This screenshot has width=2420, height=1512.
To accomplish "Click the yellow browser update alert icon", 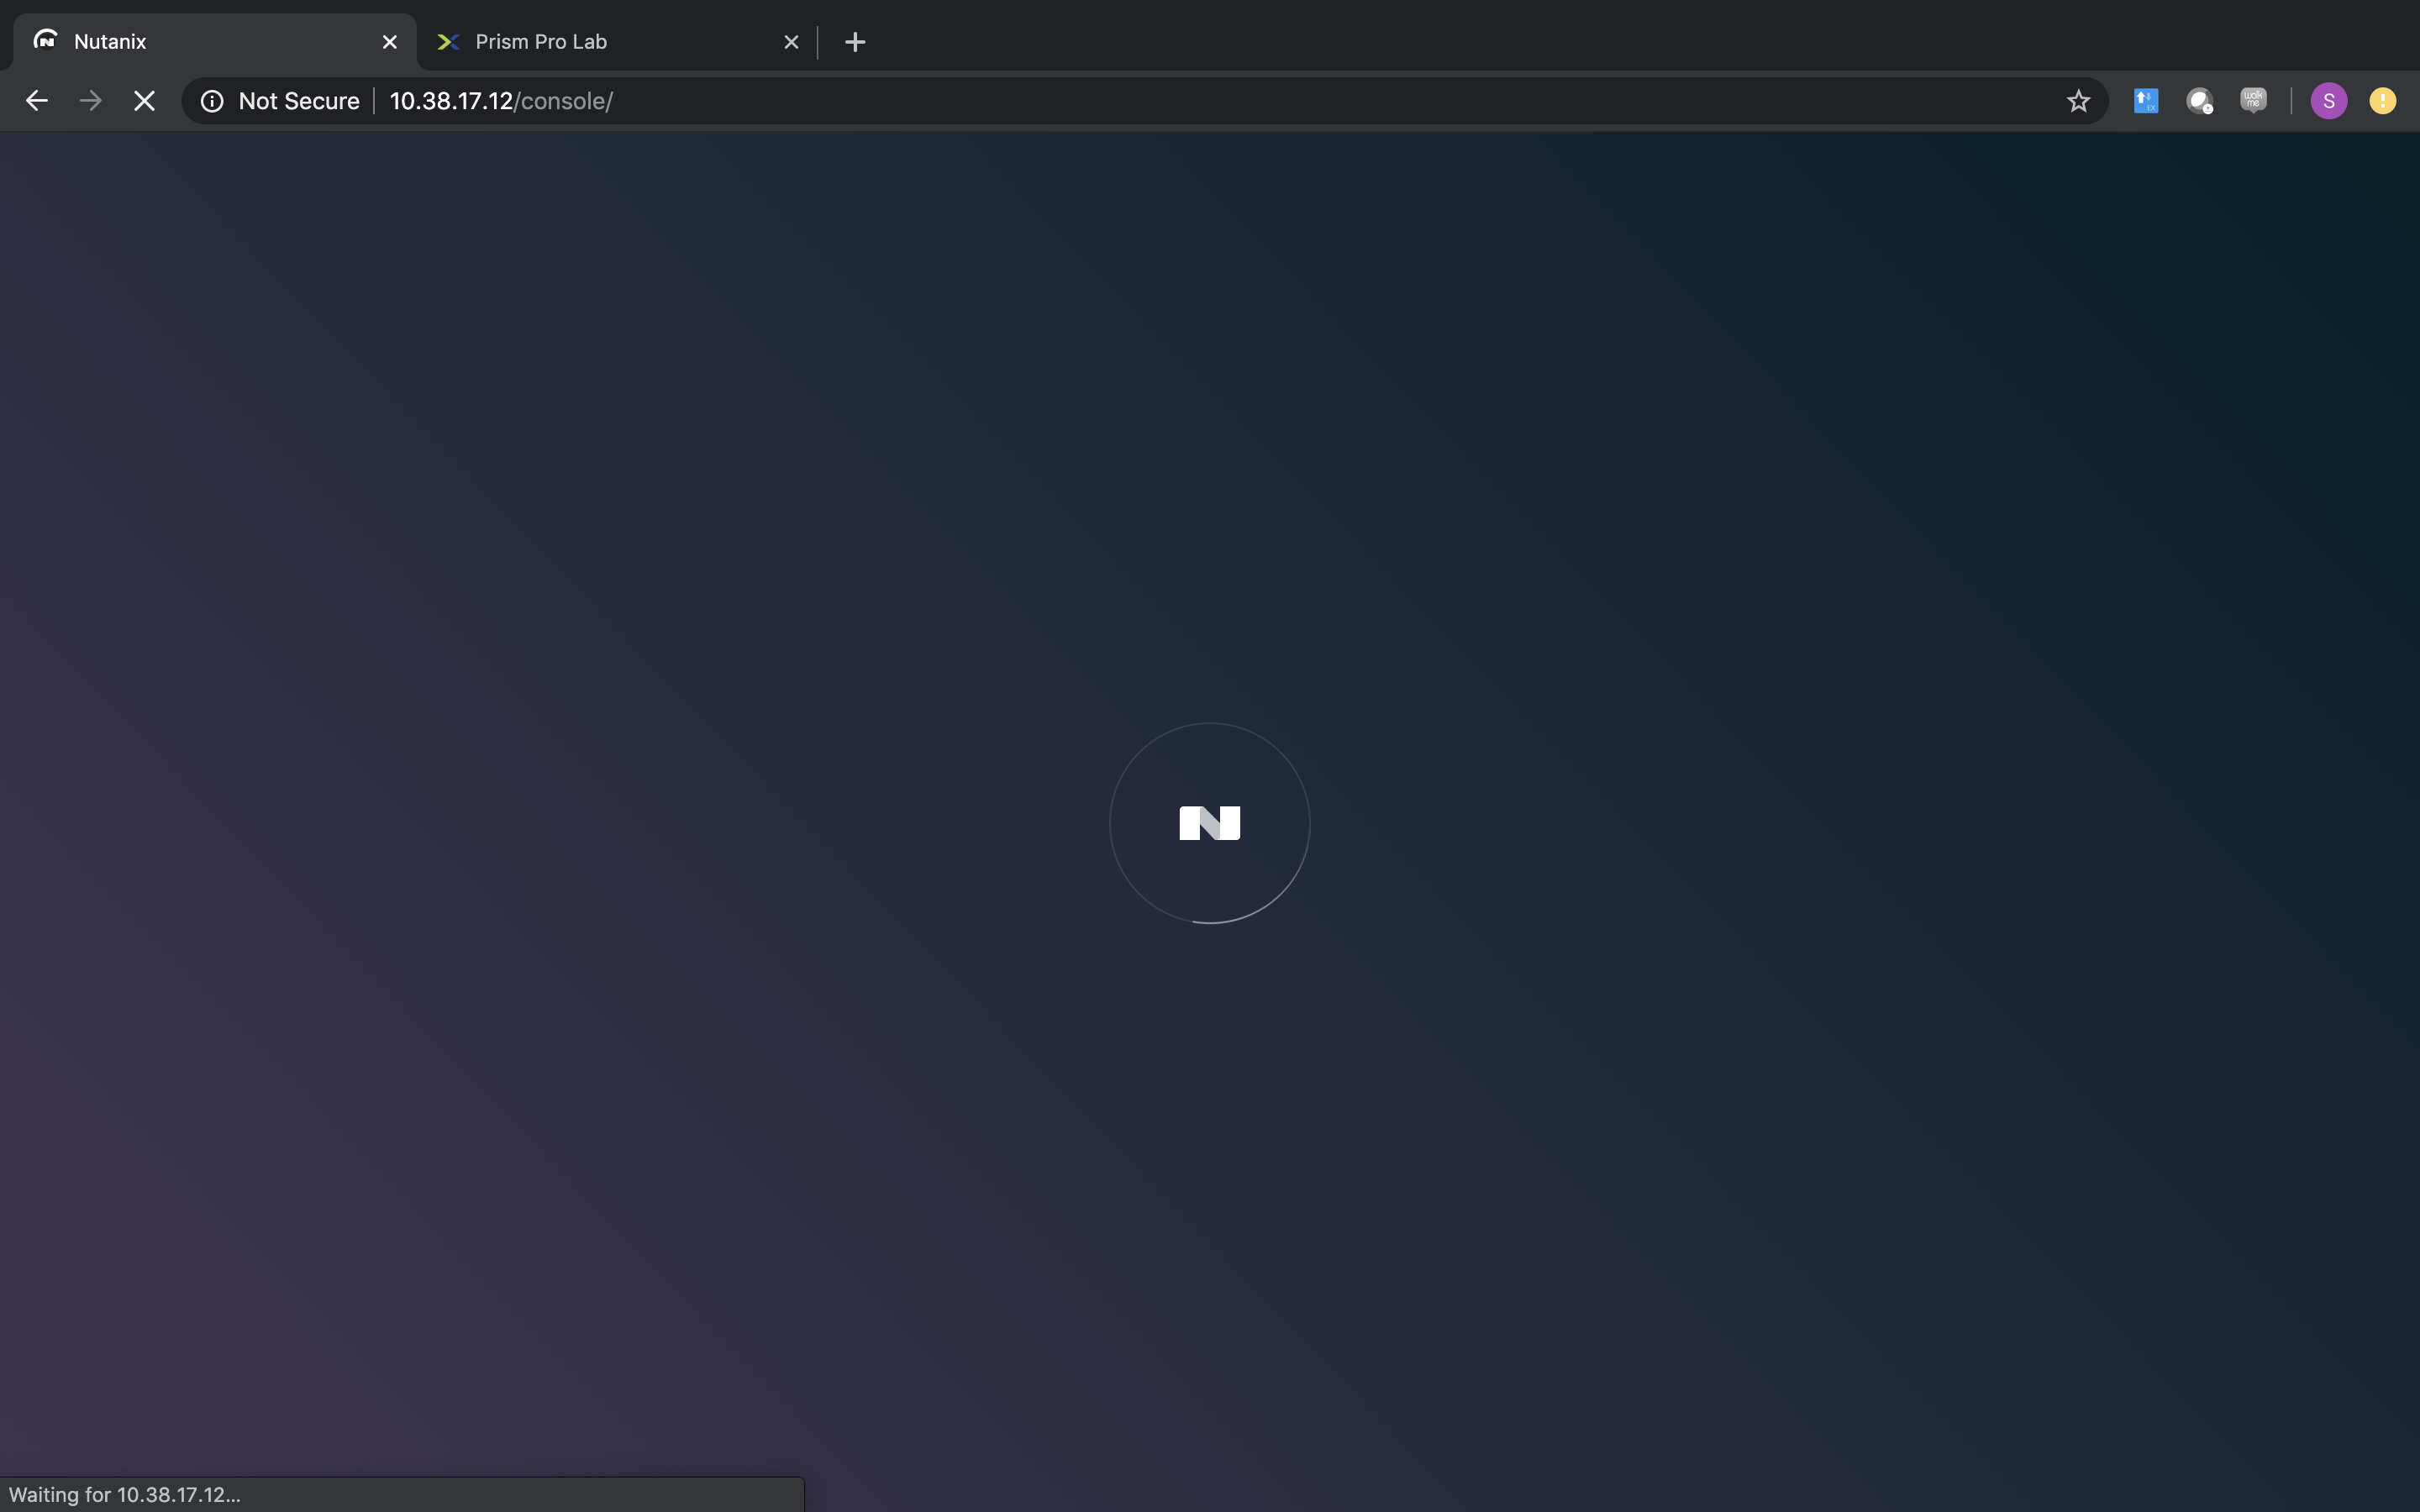I will tap(2383, 101).
